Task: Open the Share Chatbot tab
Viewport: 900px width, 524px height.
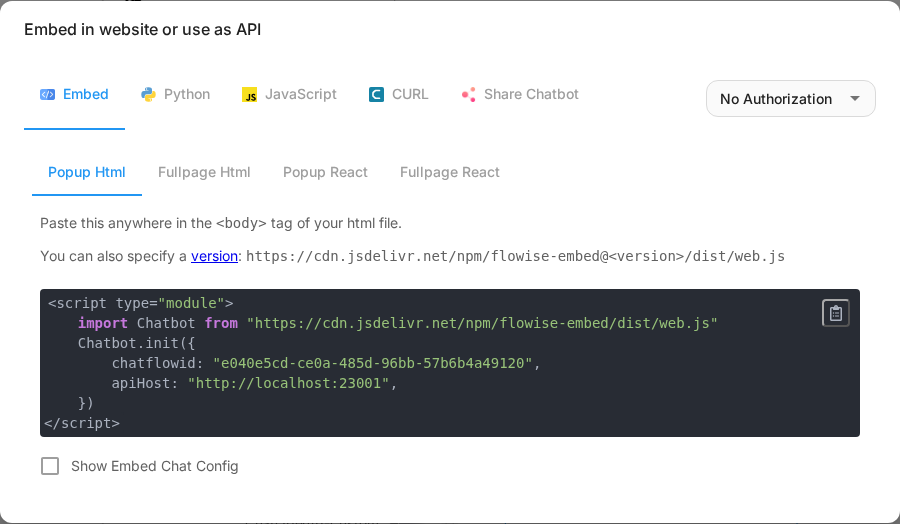Action: coord(520,95)
